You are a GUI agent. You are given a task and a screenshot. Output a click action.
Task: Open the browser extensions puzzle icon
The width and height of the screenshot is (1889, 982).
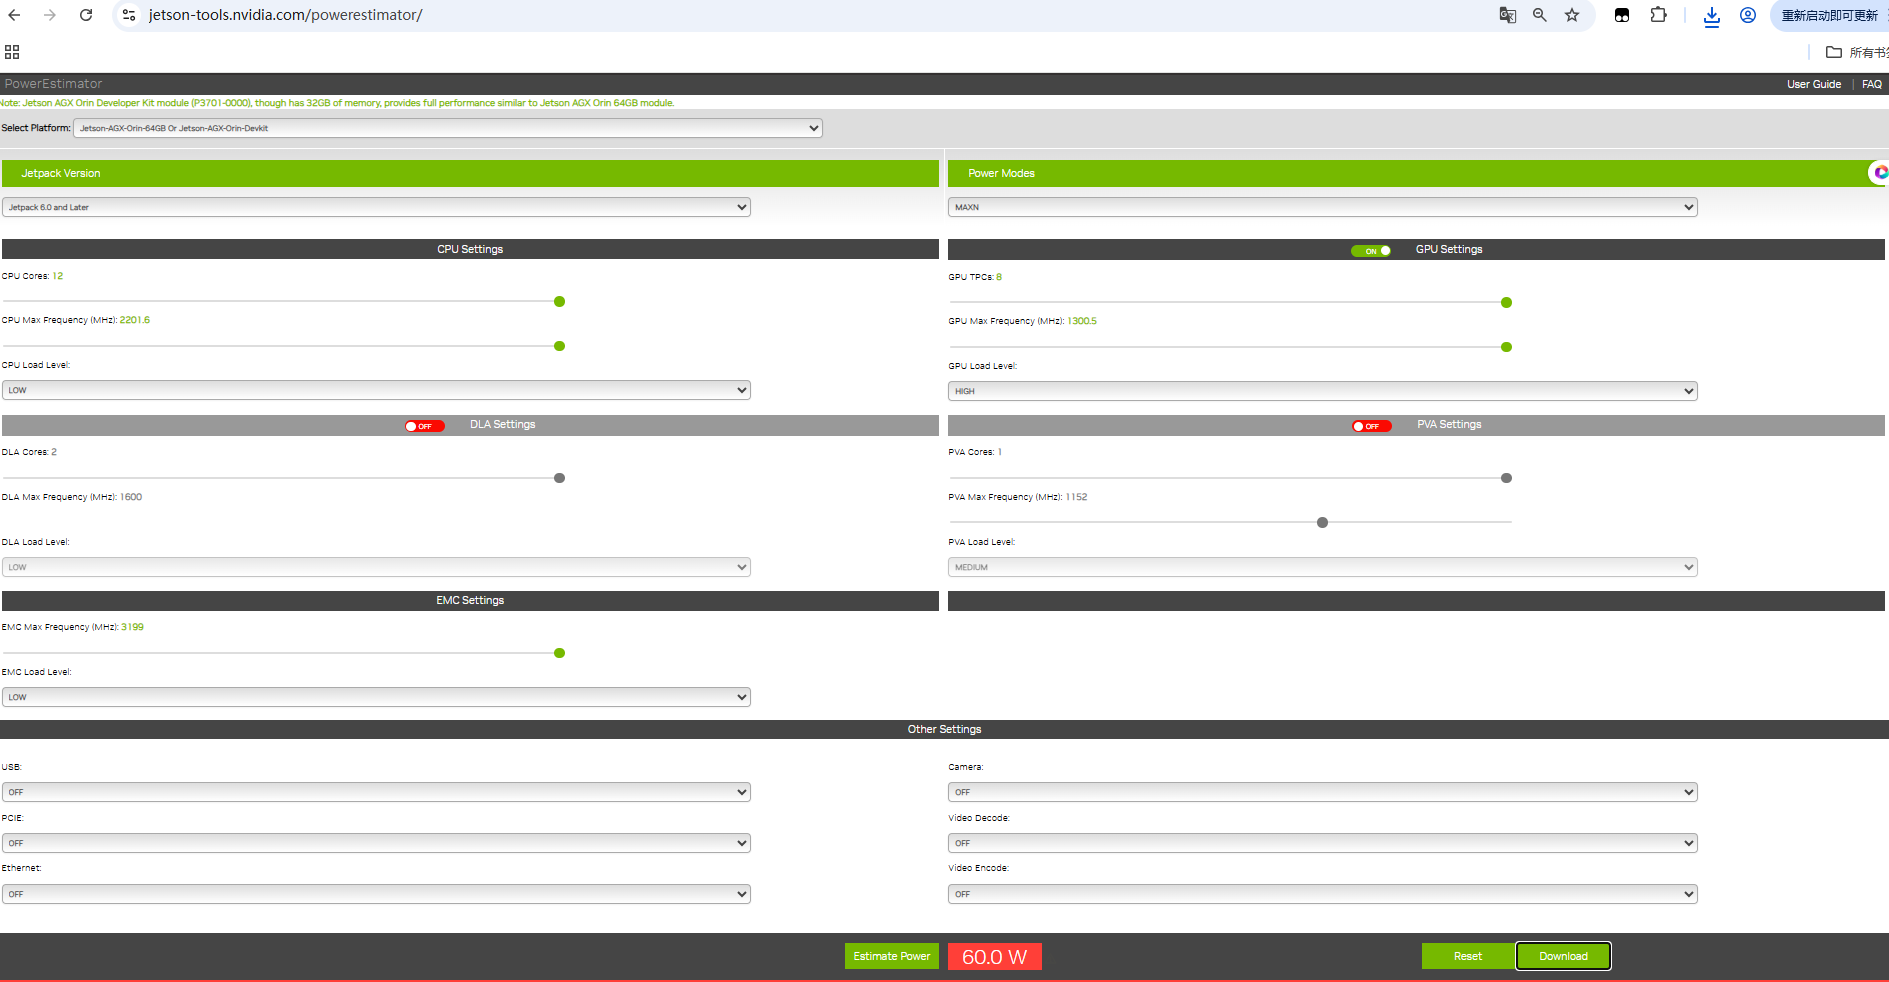[x=1658, y=15]
